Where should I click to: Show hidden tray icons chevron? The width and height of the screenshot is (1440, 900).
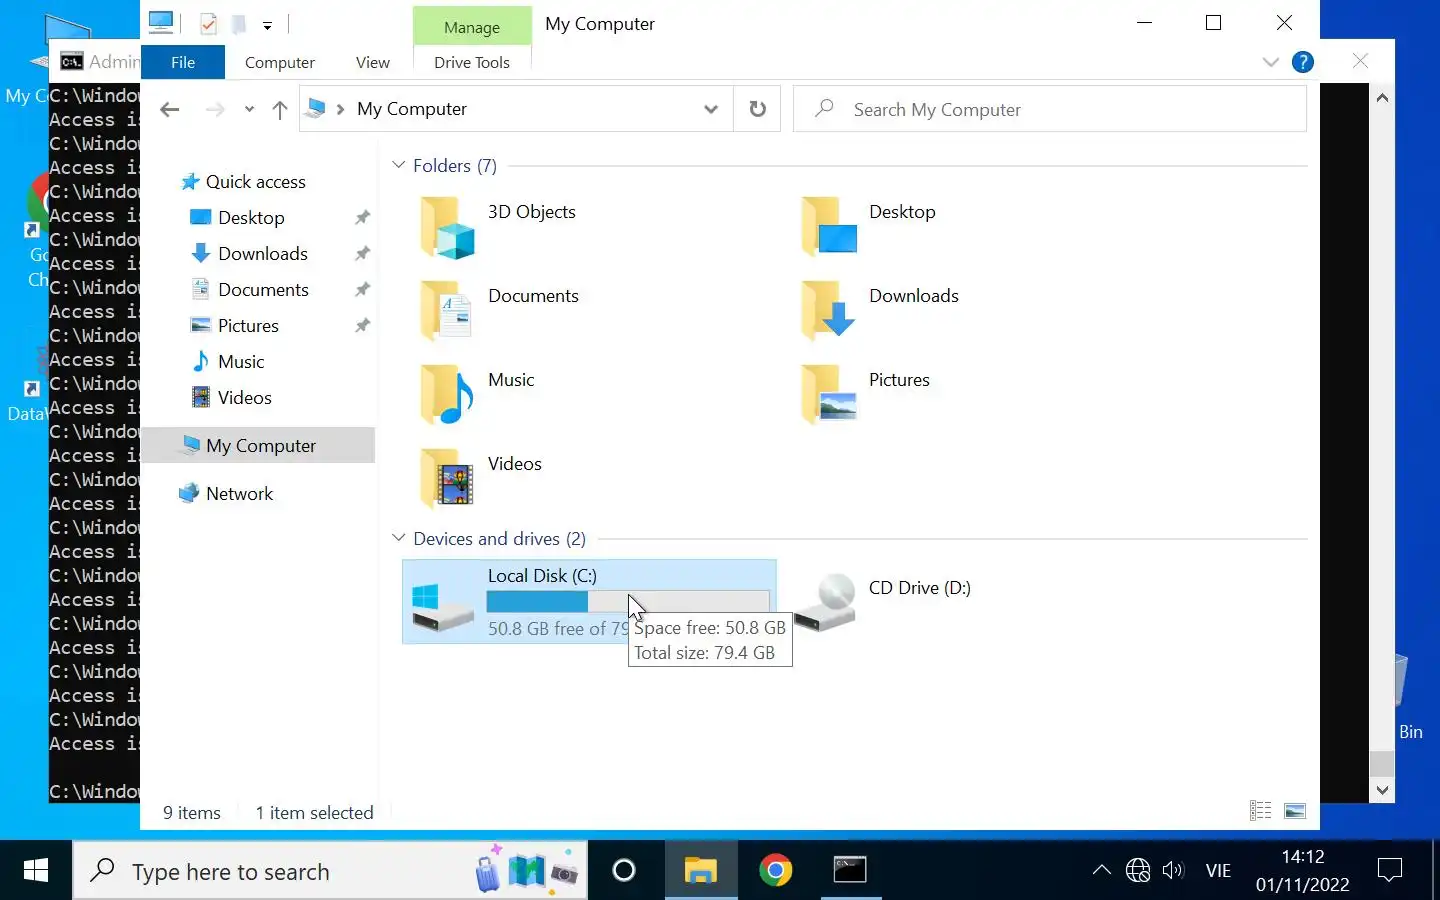click(1102, 871)
